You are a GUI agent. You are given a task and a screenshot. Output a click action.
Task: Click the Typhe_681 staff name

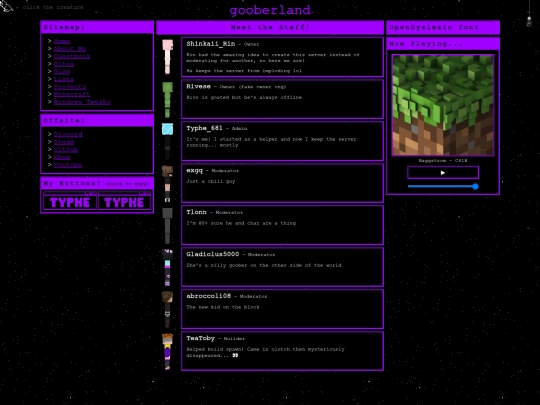click(205, 128)
